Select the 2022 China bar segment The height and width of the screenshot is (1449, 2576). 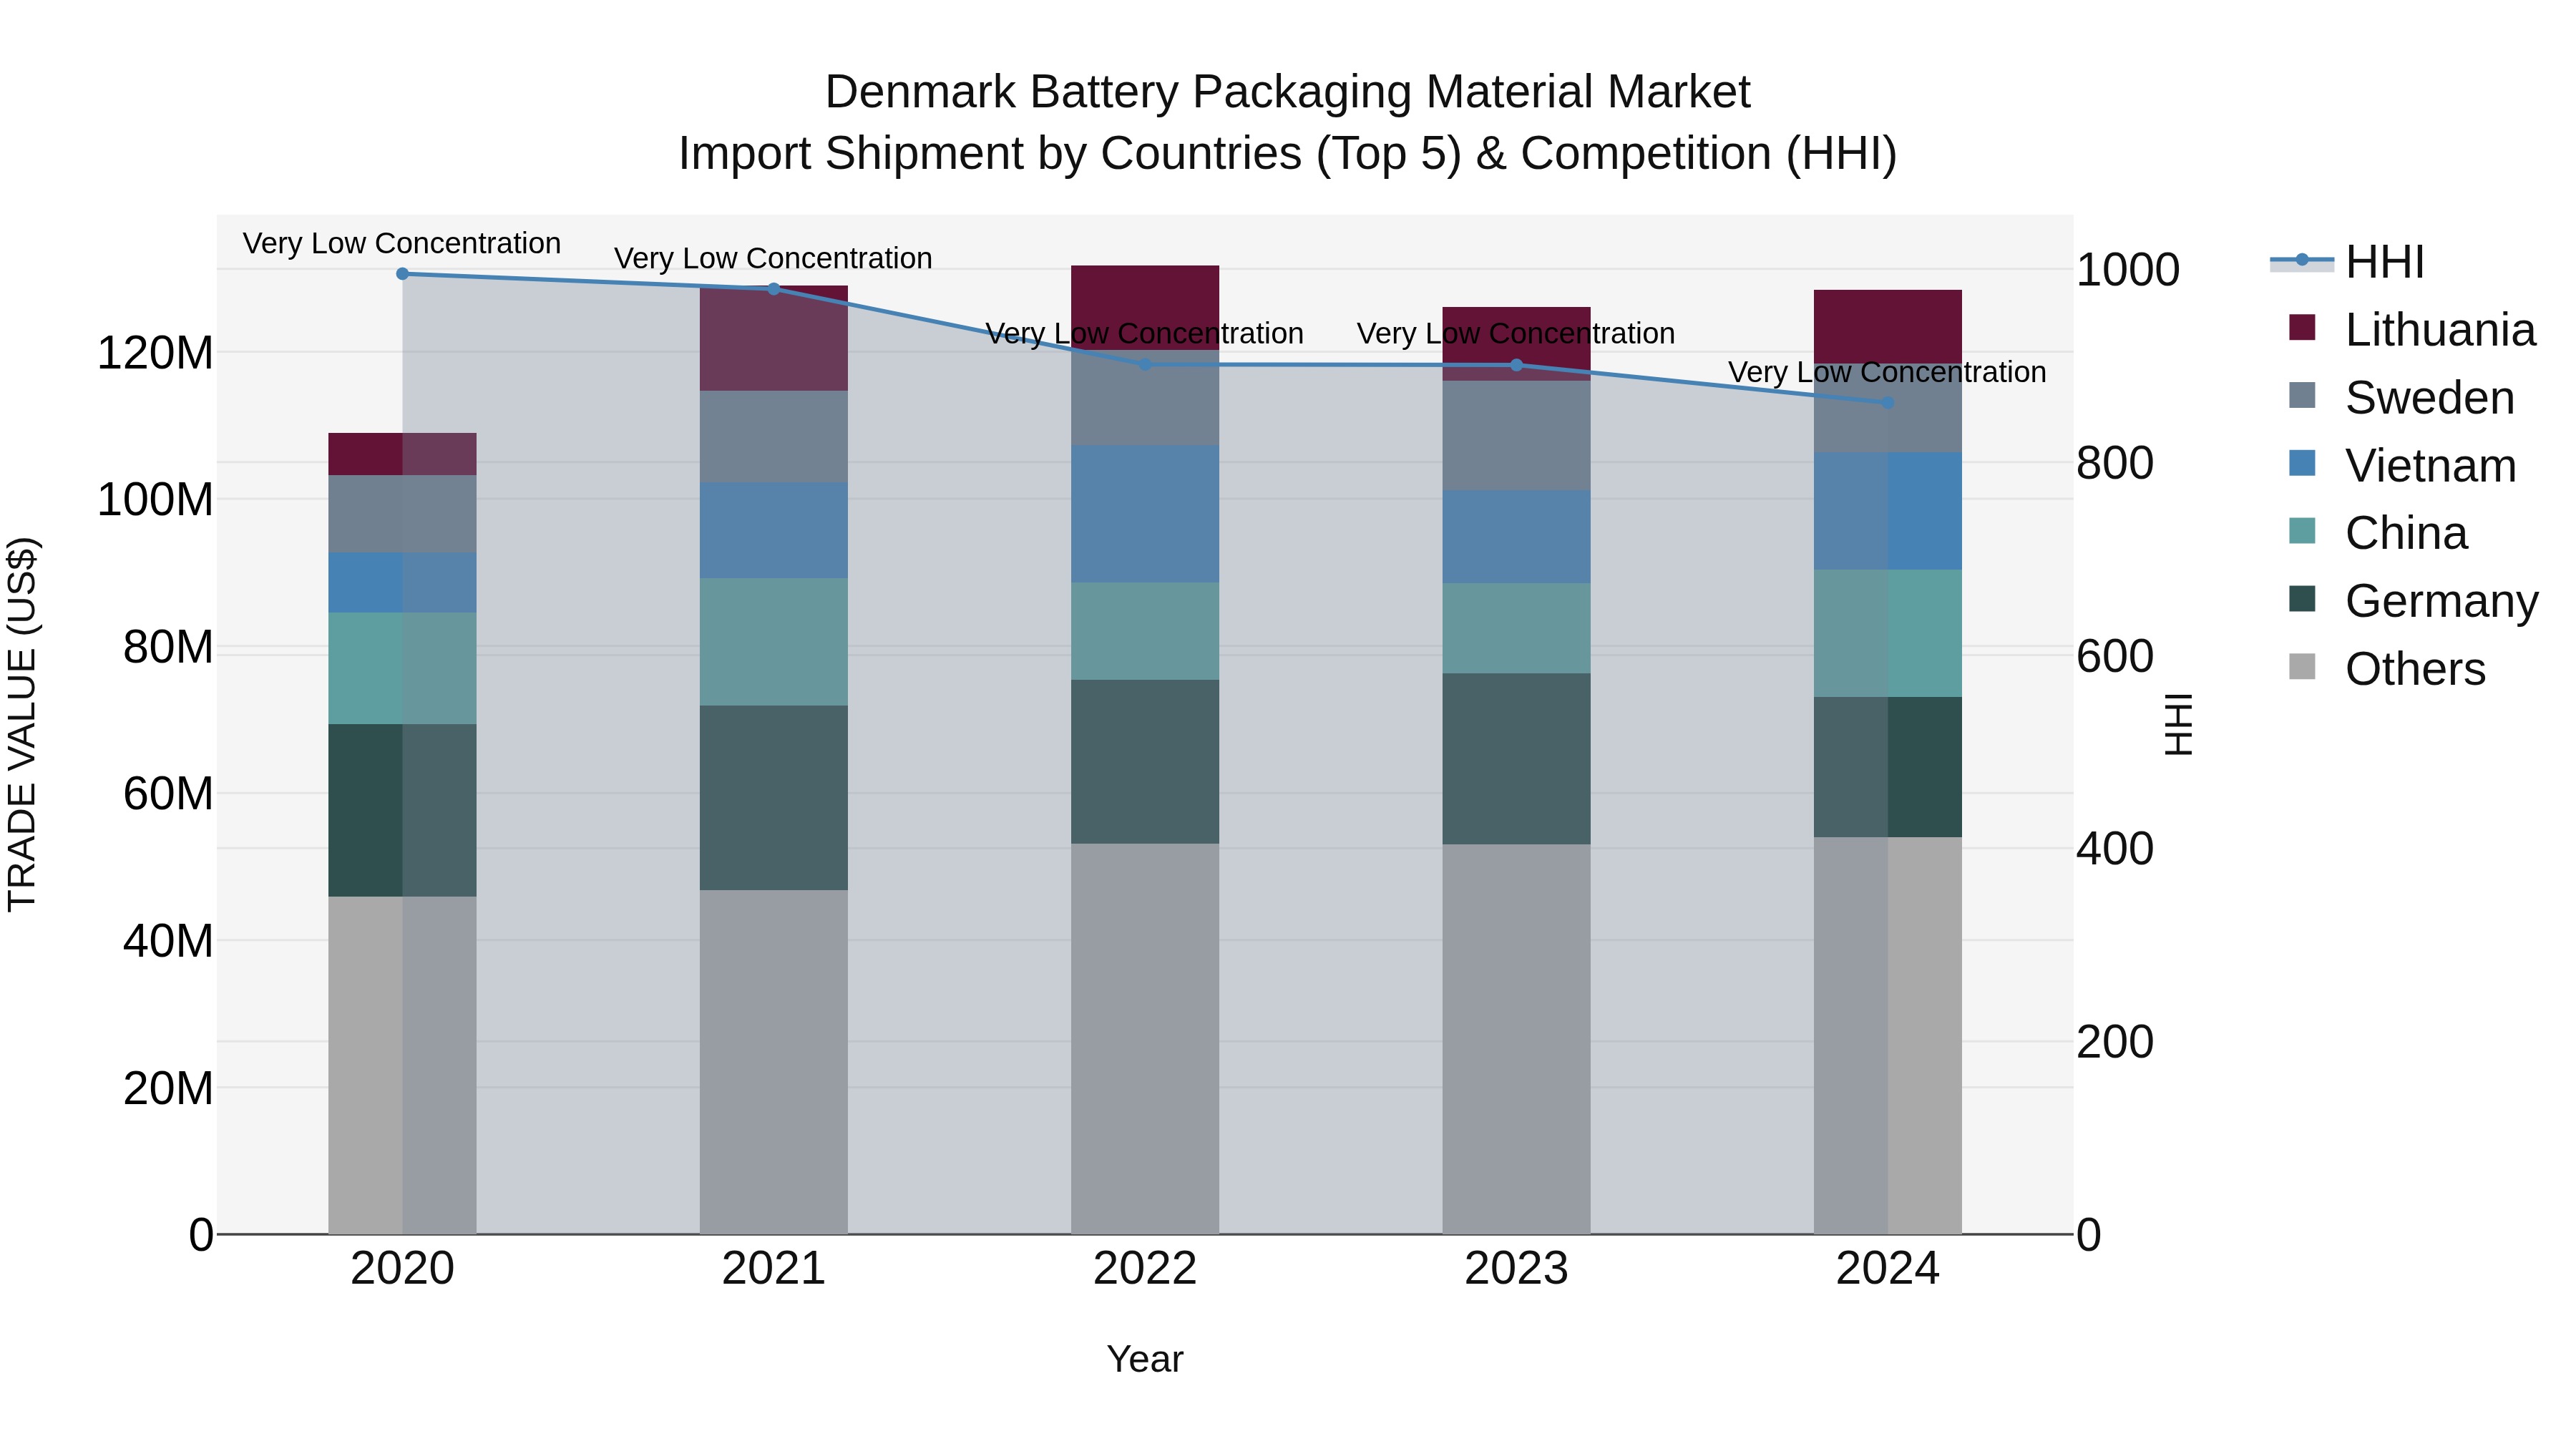[1145, 631]
